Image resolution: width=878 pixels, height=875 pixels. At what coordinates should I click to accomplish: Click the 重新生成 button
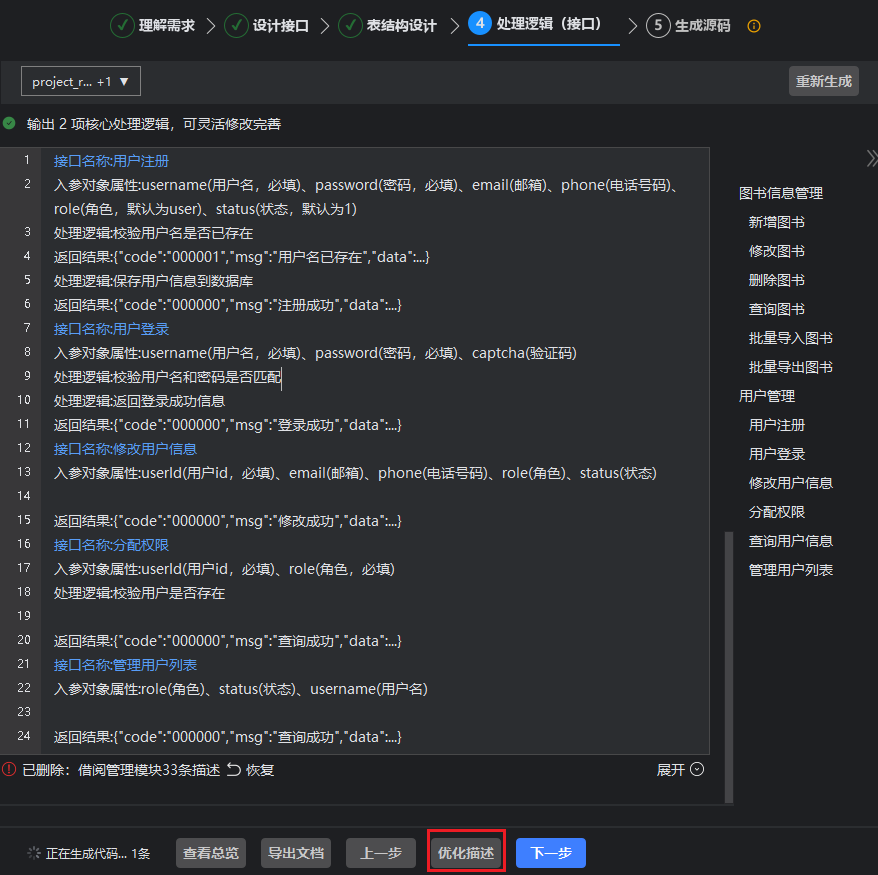pyautogui.click(x=823, y=81)
